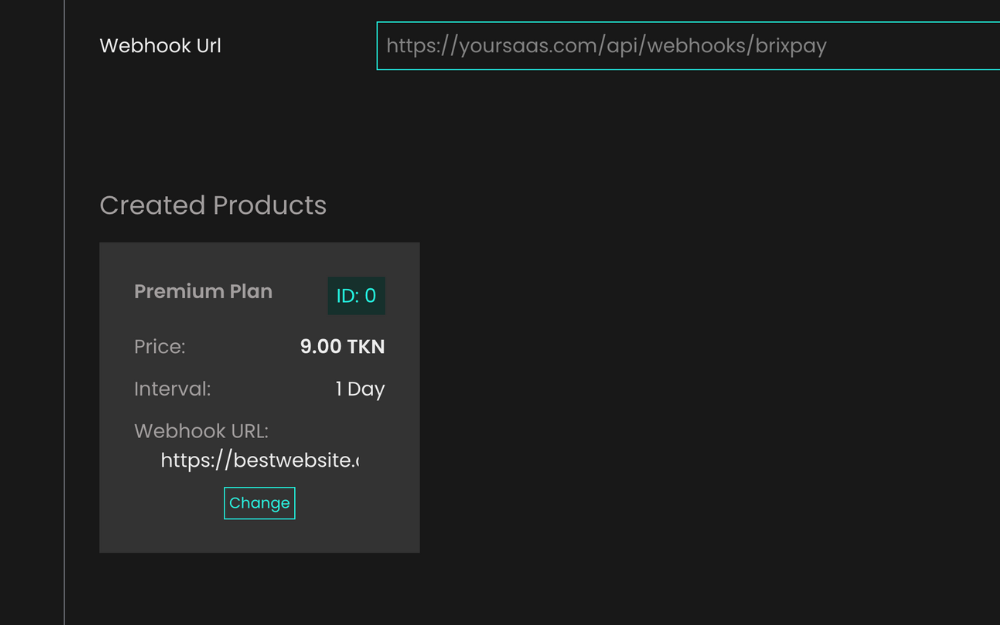Click the ID: 0 badge
Image resolution: width=1000 pixels, height=625 pixels.
click(356, 296)
